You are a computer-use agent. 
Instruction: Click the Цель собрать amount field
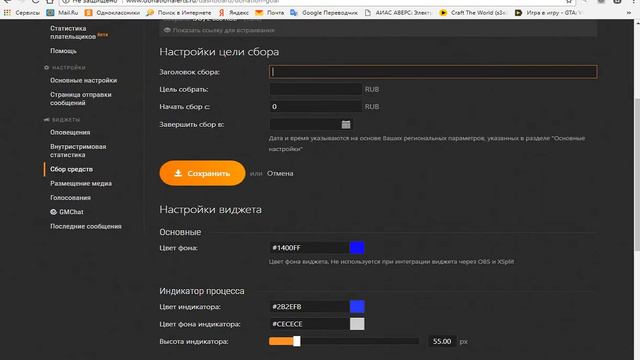(x=316, y=89)
